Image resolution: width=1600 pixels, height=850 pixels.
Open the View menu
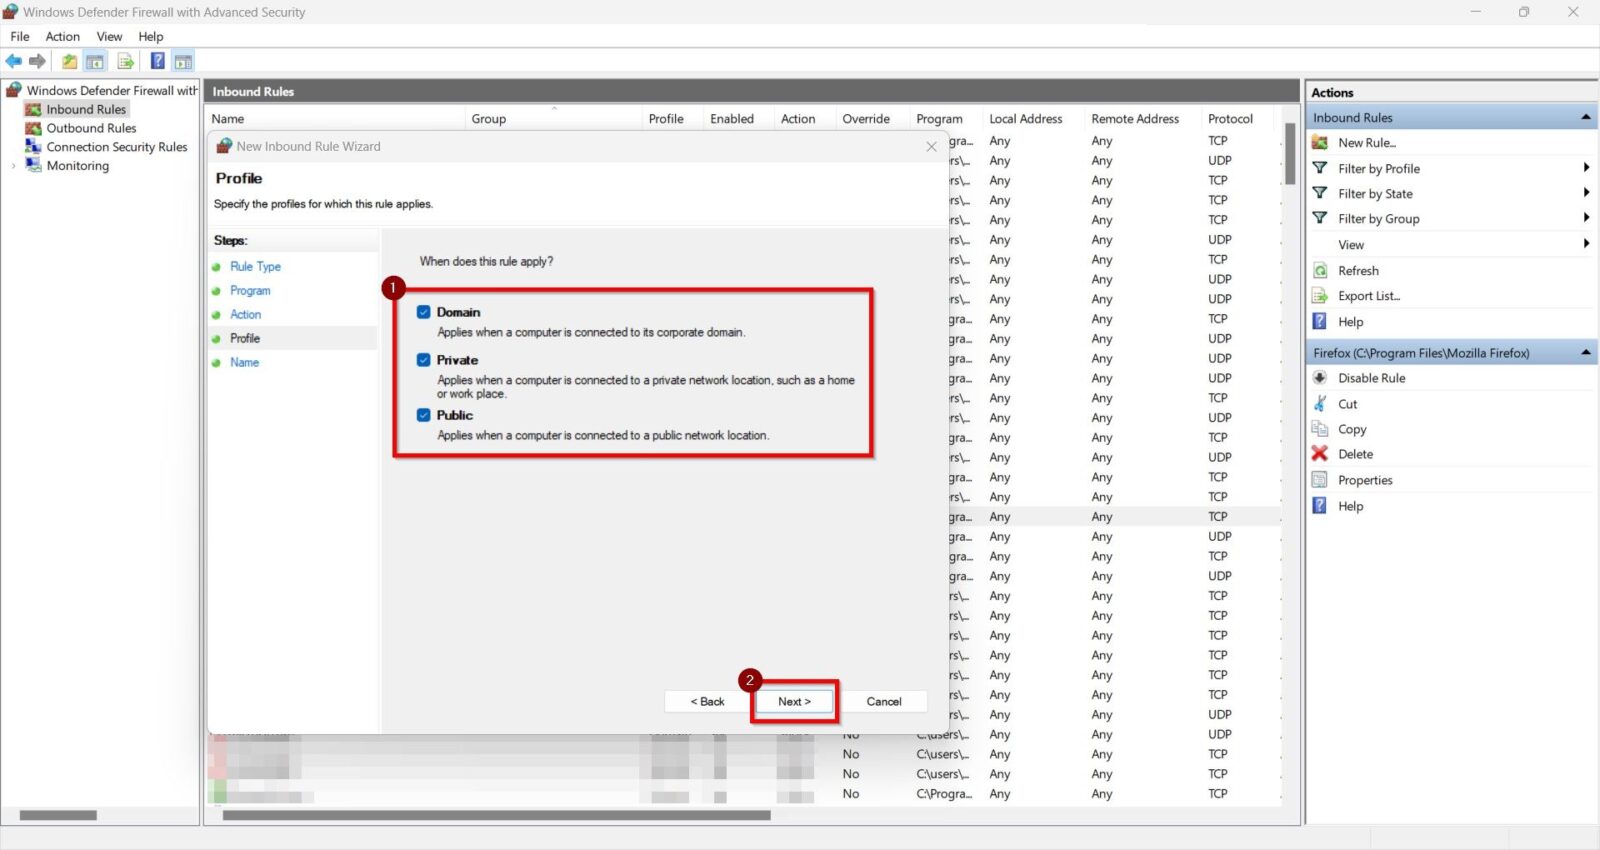tap(109, 37)
